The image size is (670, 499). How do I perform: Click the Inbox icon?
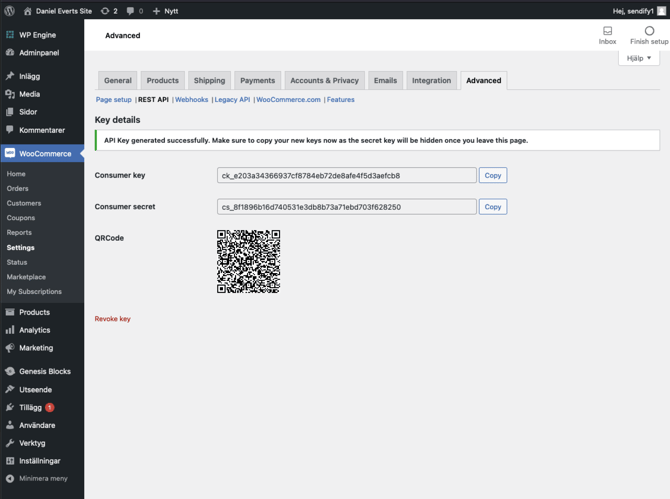tap(607, 31)
